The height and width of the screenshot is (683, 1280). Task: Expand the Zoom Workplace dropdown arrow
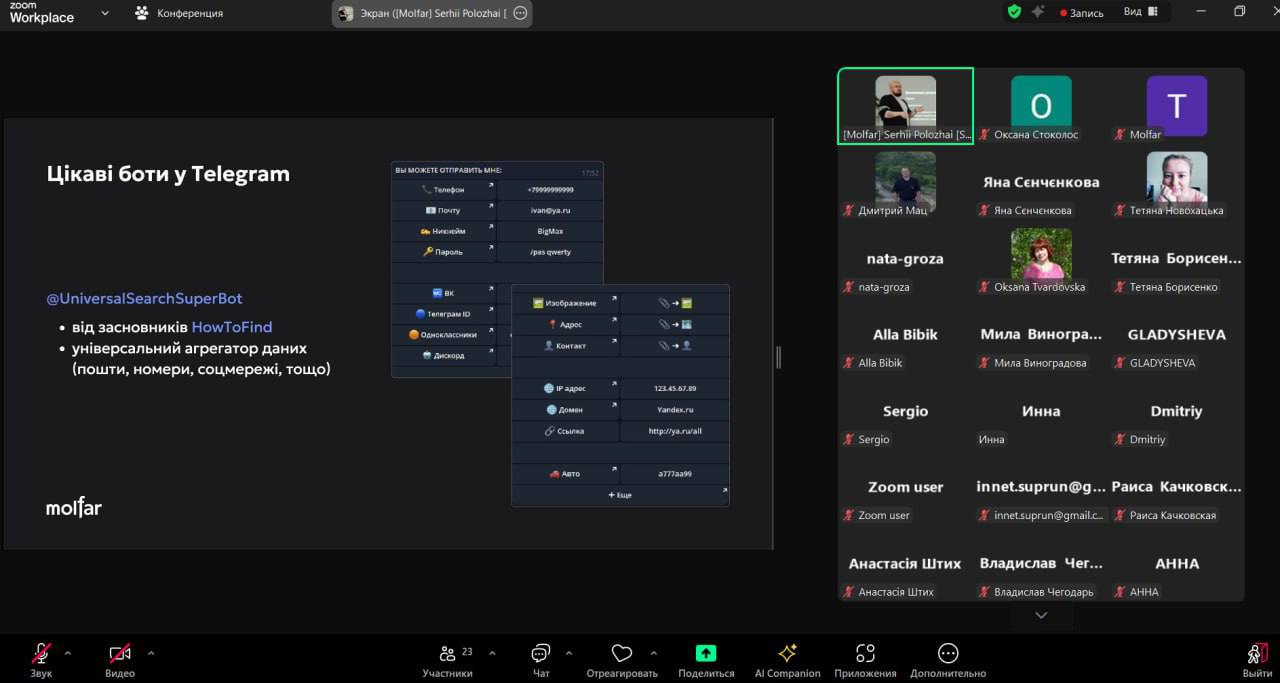click(105, 13)
